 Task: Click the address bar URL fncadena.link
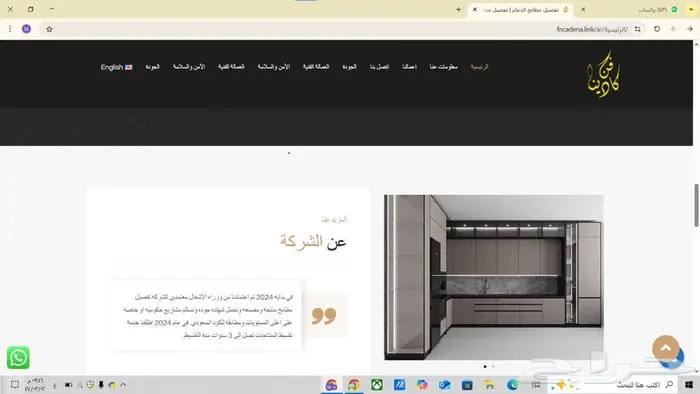(592, 29)
